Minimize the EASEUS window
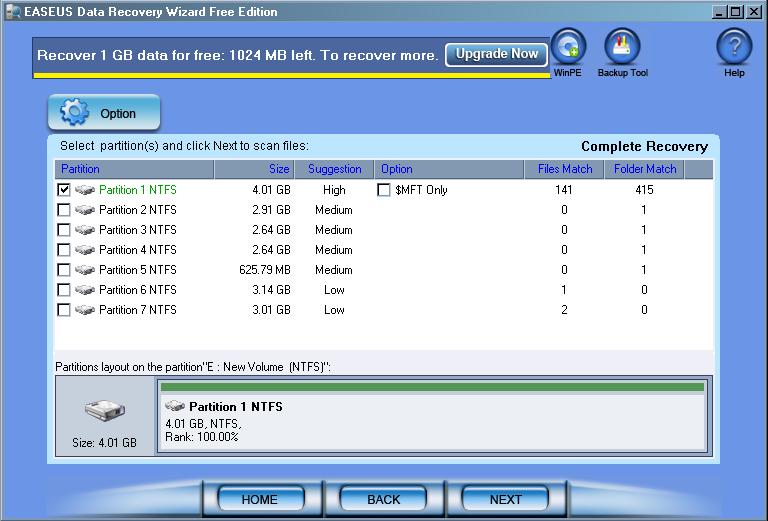Screen dimensions: 768x521 click(719, 12)
